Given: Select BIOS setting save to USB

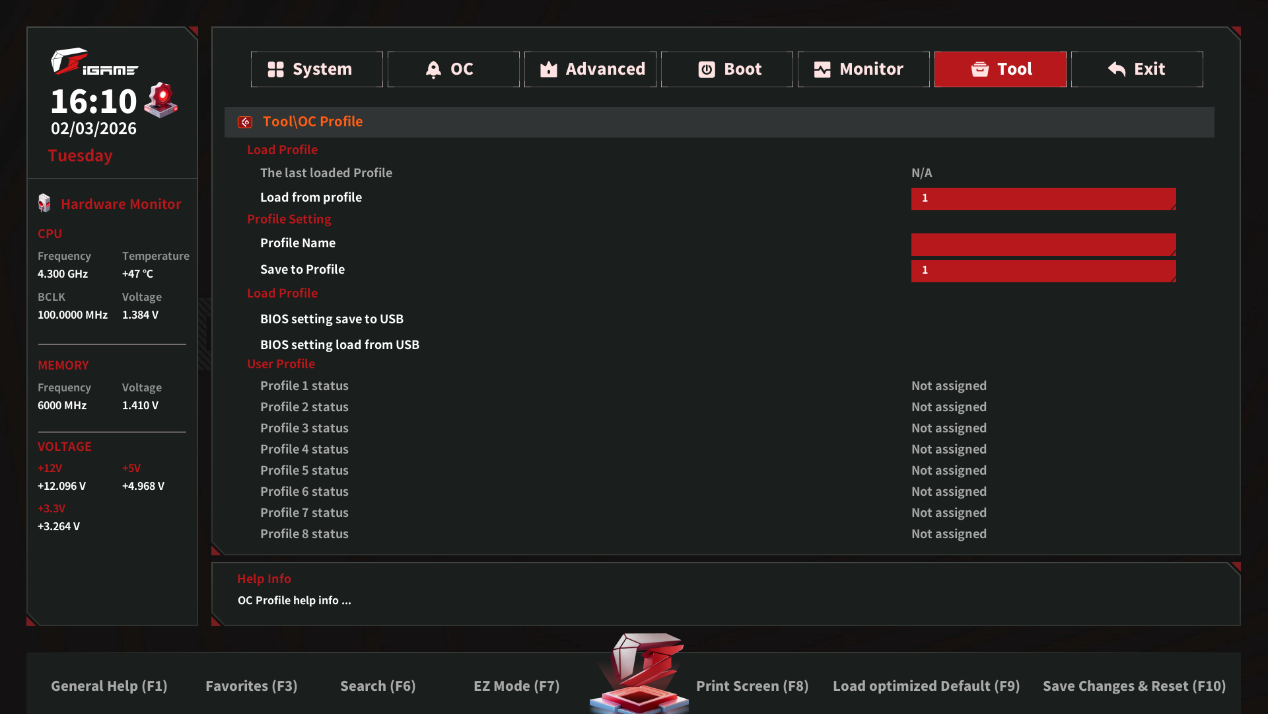Looking at the screenshot, I should click(332, 319).
